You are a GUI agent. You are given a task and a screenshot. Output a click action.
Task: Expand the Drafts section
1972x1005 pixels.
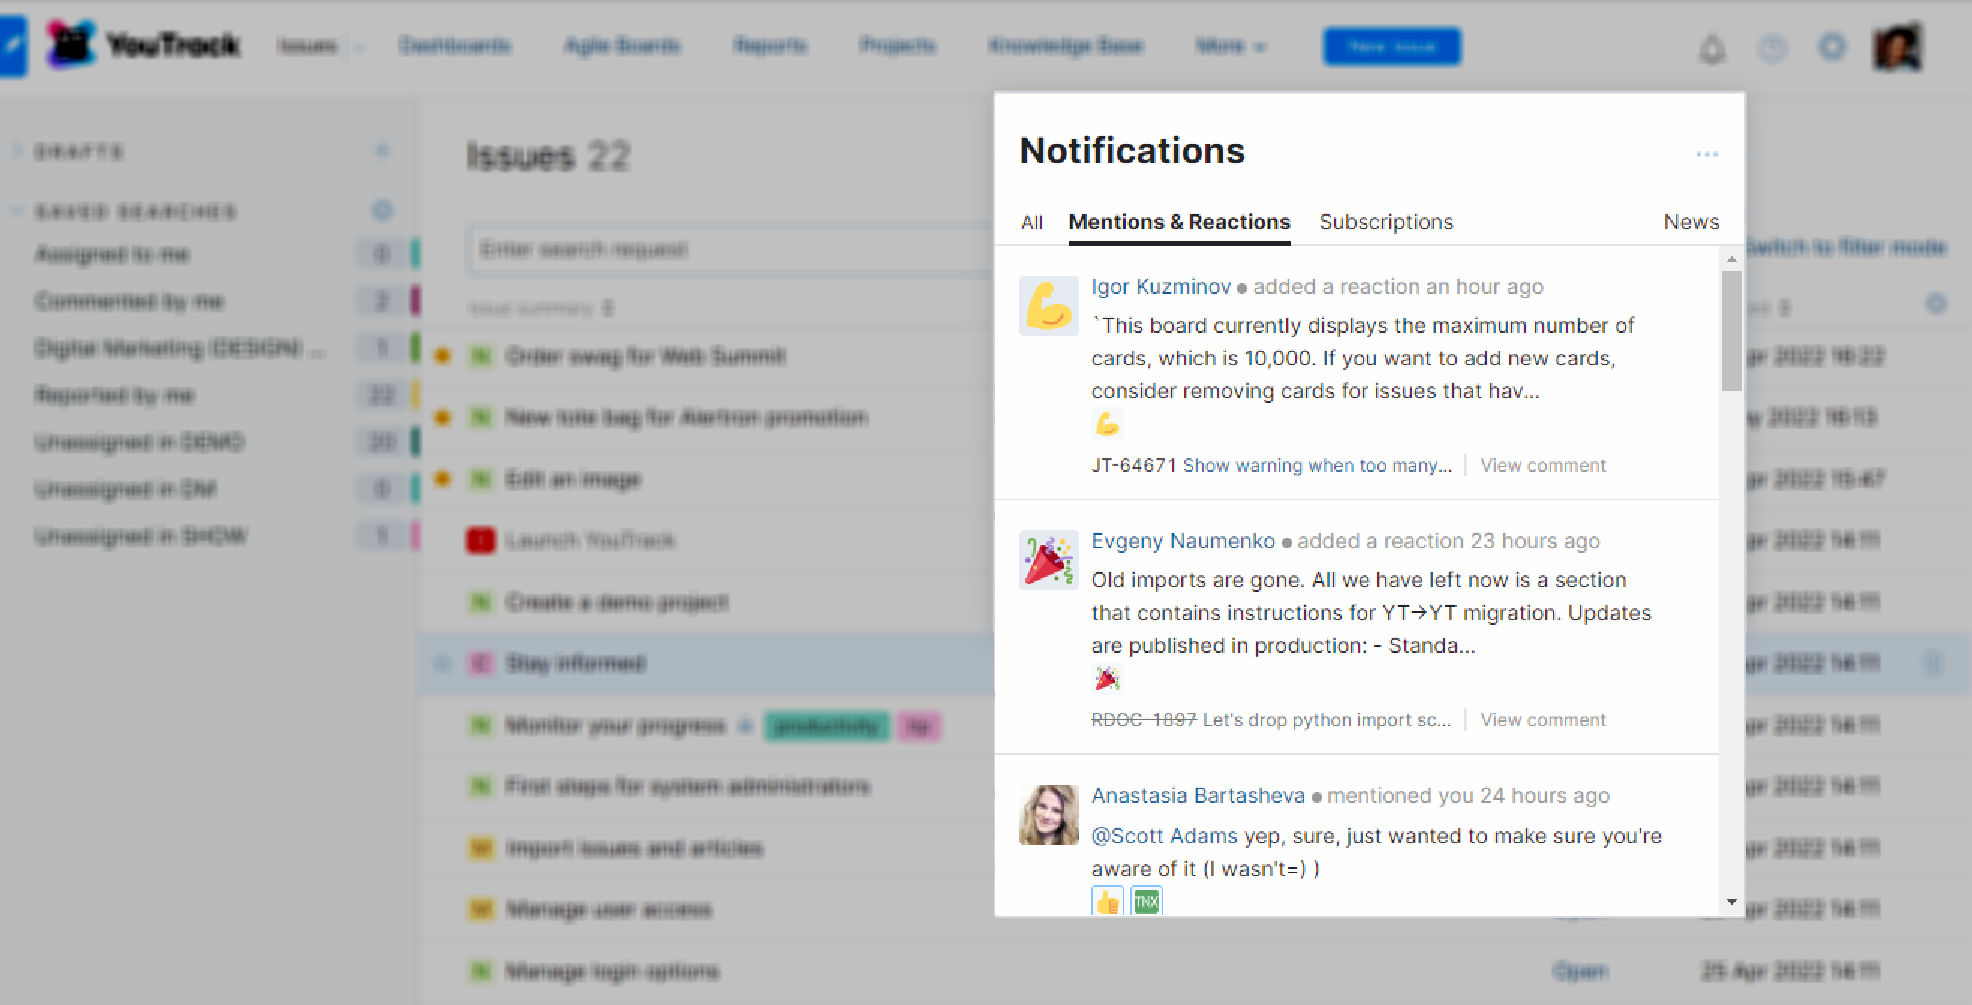pos(18,151)
